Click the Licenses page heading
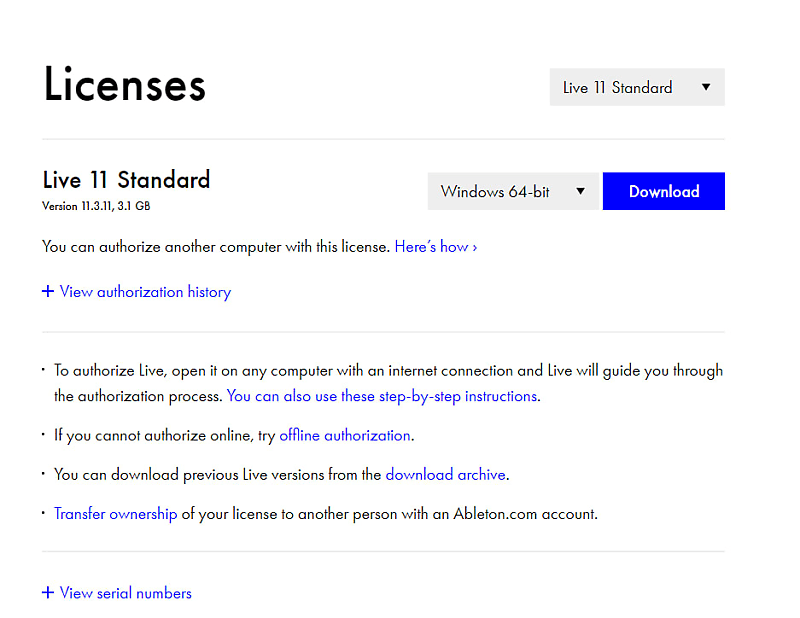 click(125, 85)
